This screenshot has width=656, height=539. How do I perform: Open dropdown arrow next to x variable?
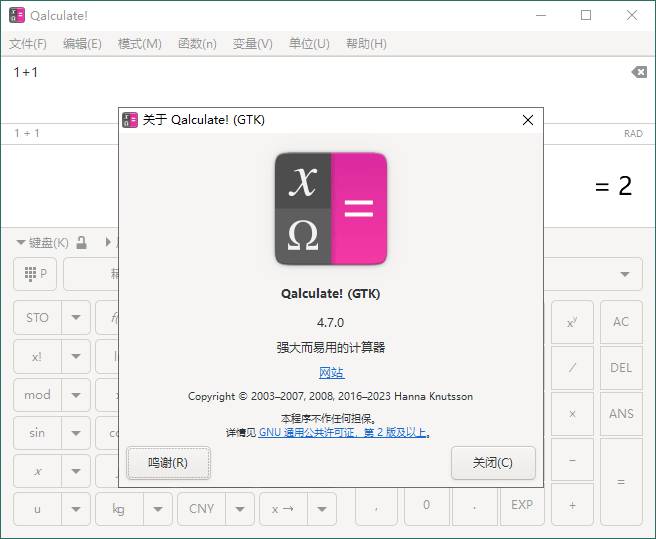[76, 471]
